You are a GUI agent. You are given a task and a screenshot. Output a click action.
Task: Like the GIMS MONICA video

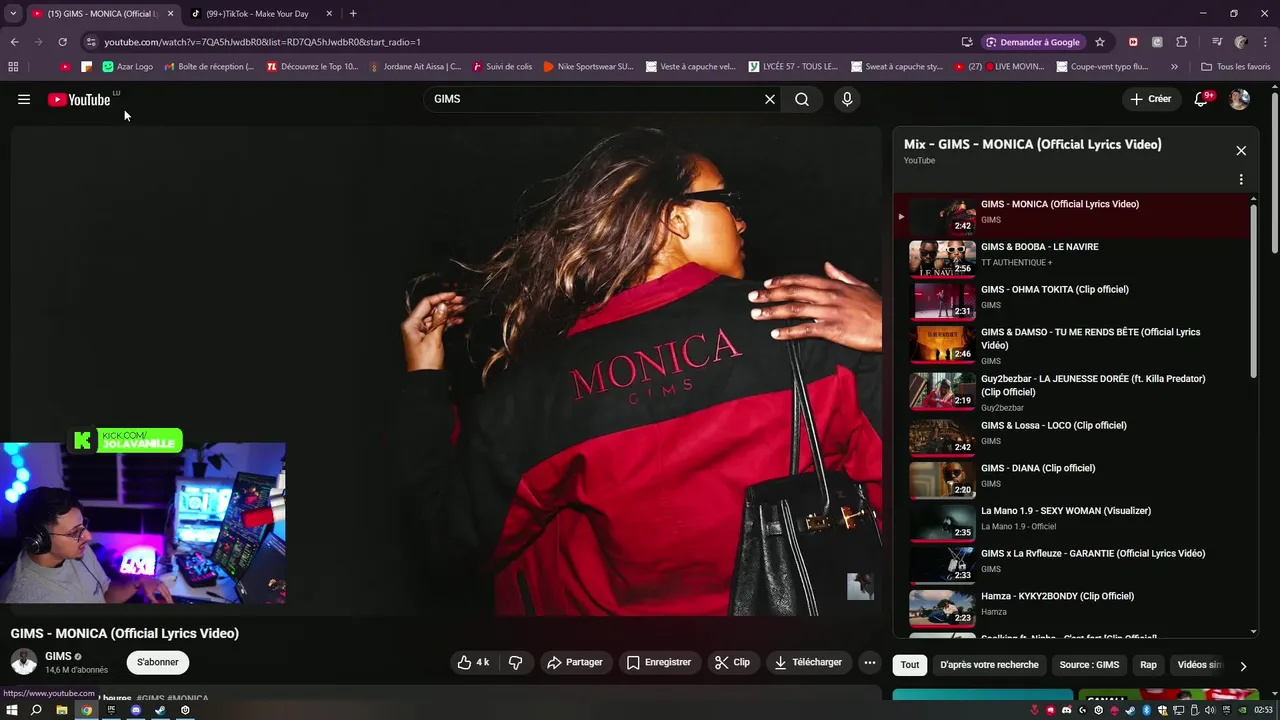[473, 662]
